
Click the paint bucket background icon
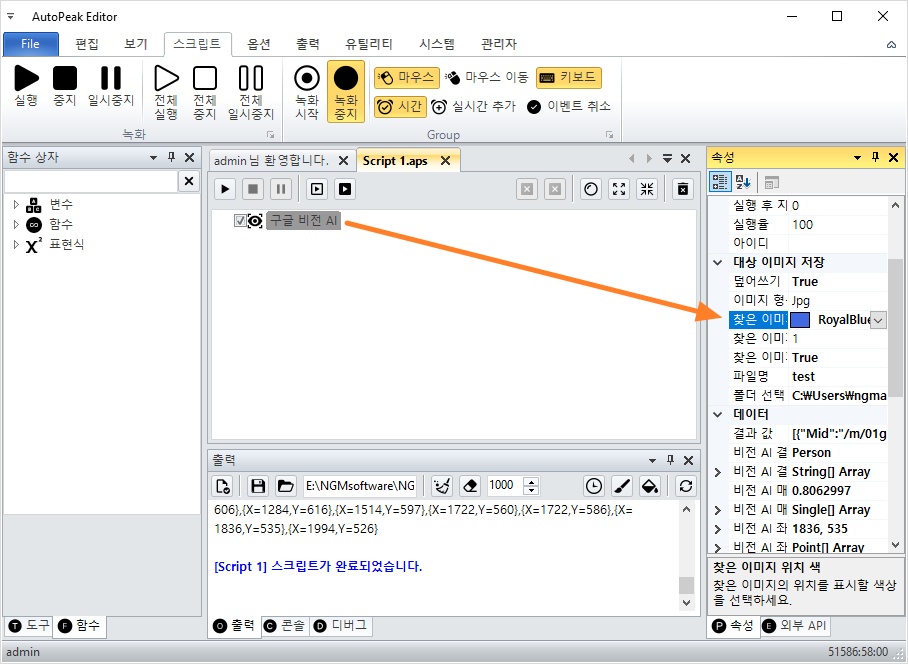pyautogui.click(x=650, y=486)
